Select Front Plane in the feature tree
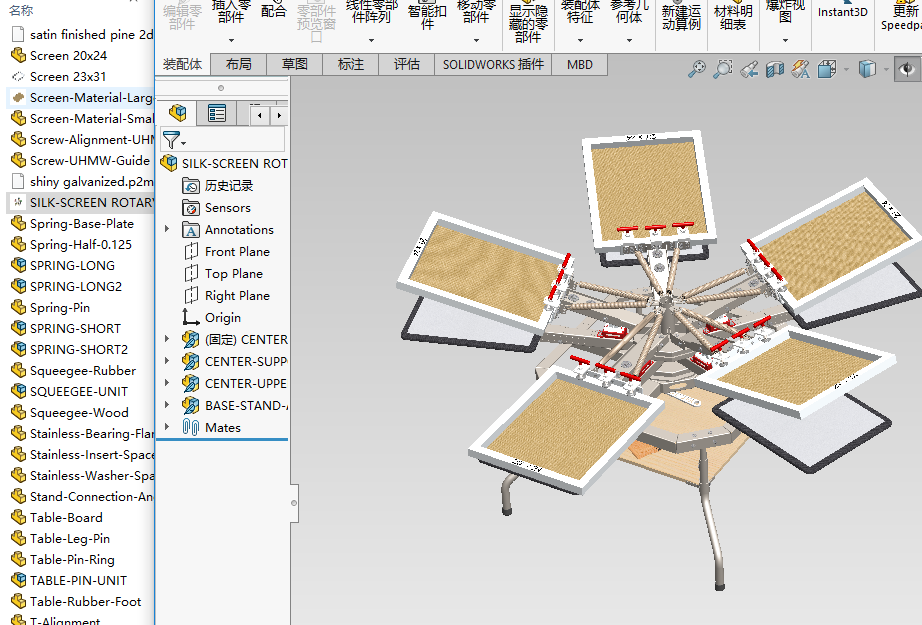 tap(237, 252)
